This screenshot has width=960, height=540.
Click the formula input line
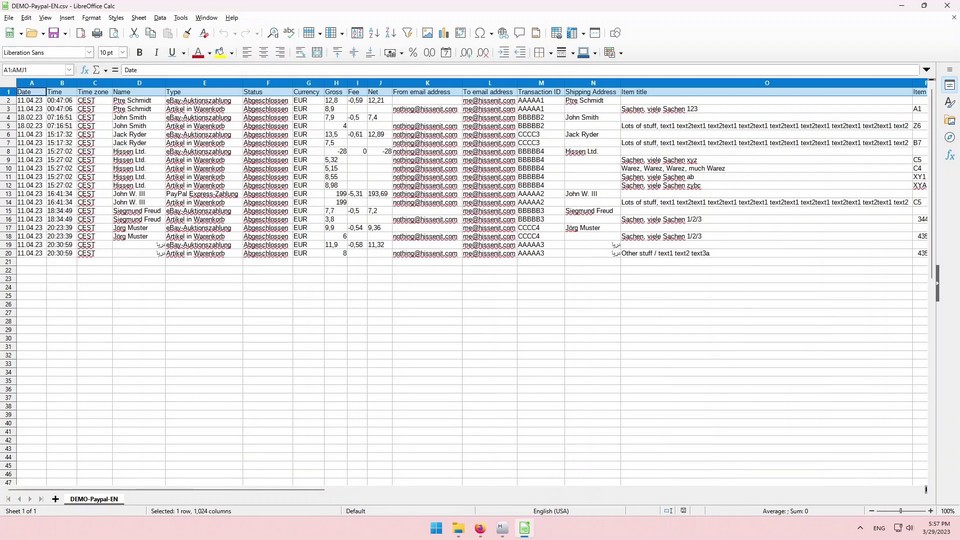click(x=520, y=70)
